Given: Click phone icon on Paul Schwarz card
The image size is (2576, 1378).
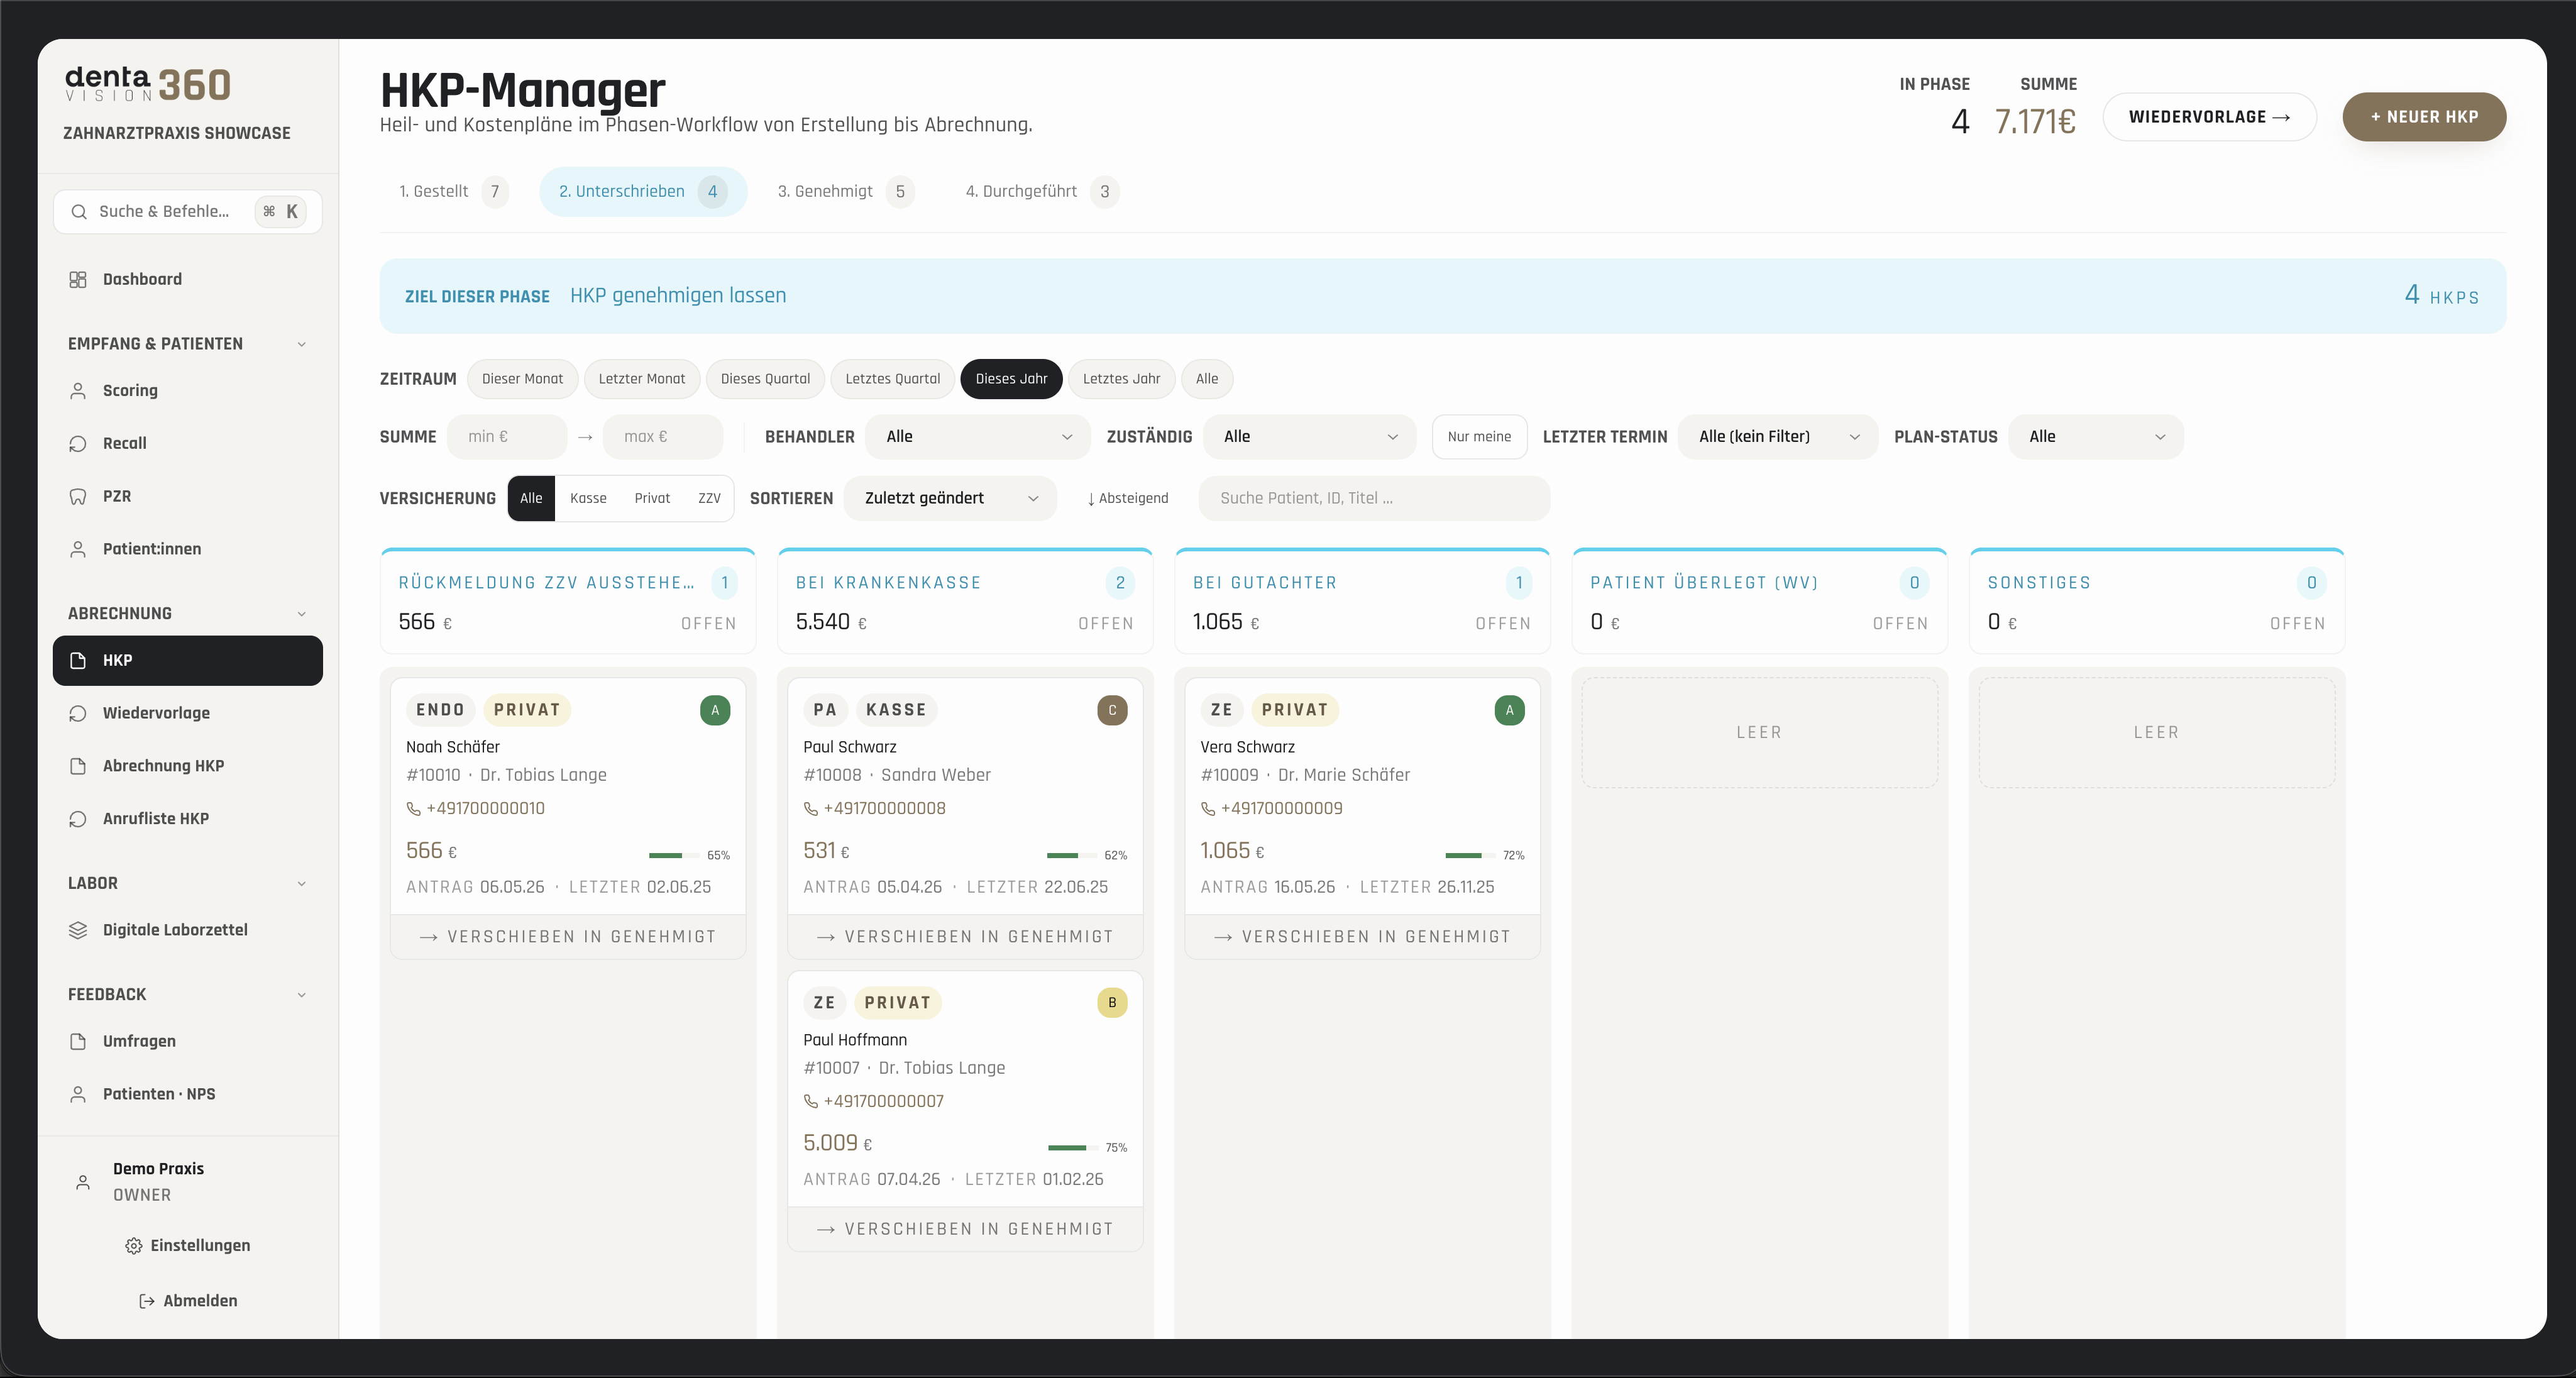Looking at the screenshot, I should (x=810, y=809).
